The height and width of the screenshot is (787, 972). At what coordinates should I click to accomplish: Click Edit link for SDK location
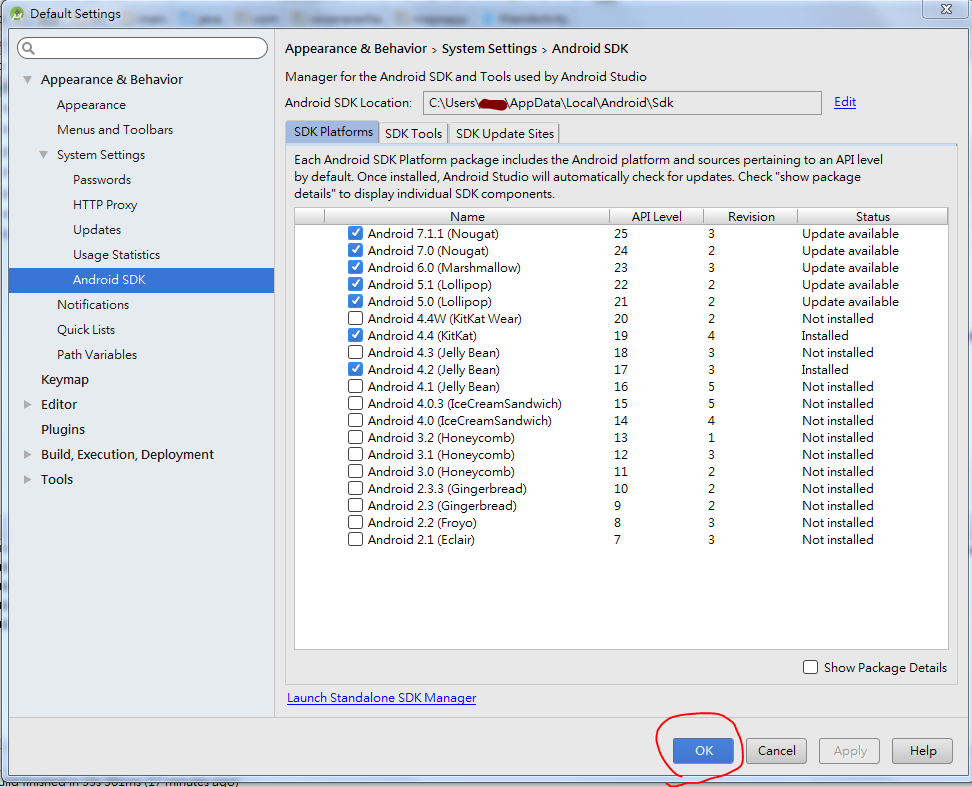(845, 102)
